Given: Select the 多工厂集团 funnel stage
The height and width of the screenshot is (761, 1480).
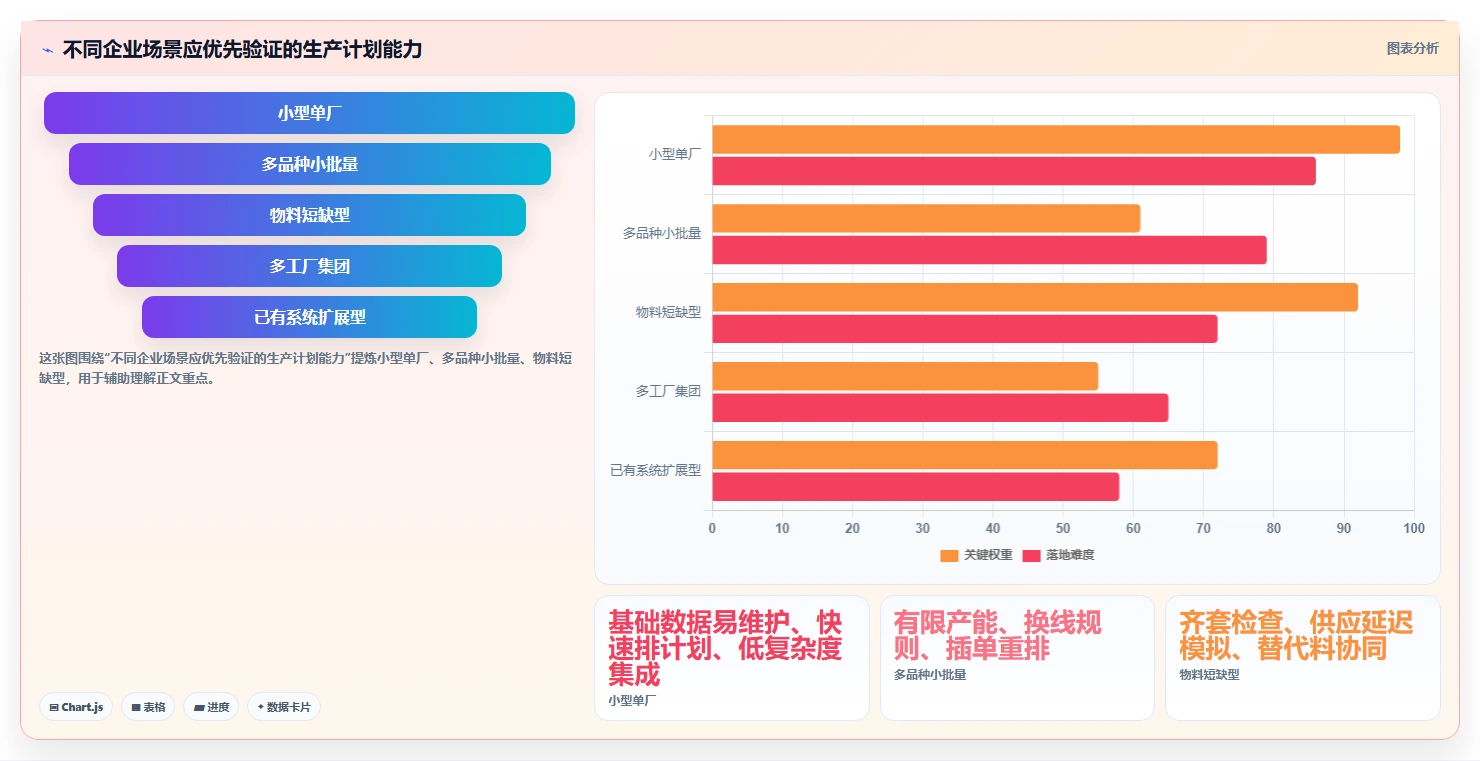Looking at the screenshot, I should click(x=309, y=266).
